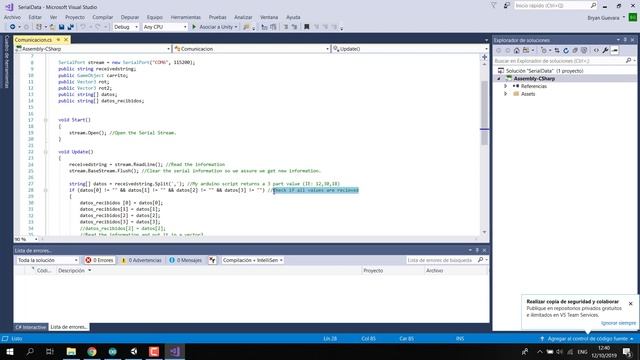Click the search magnifier in Solution Explorer
The image size is (640, 360).
pyautogui.click(x=628, y=60)
